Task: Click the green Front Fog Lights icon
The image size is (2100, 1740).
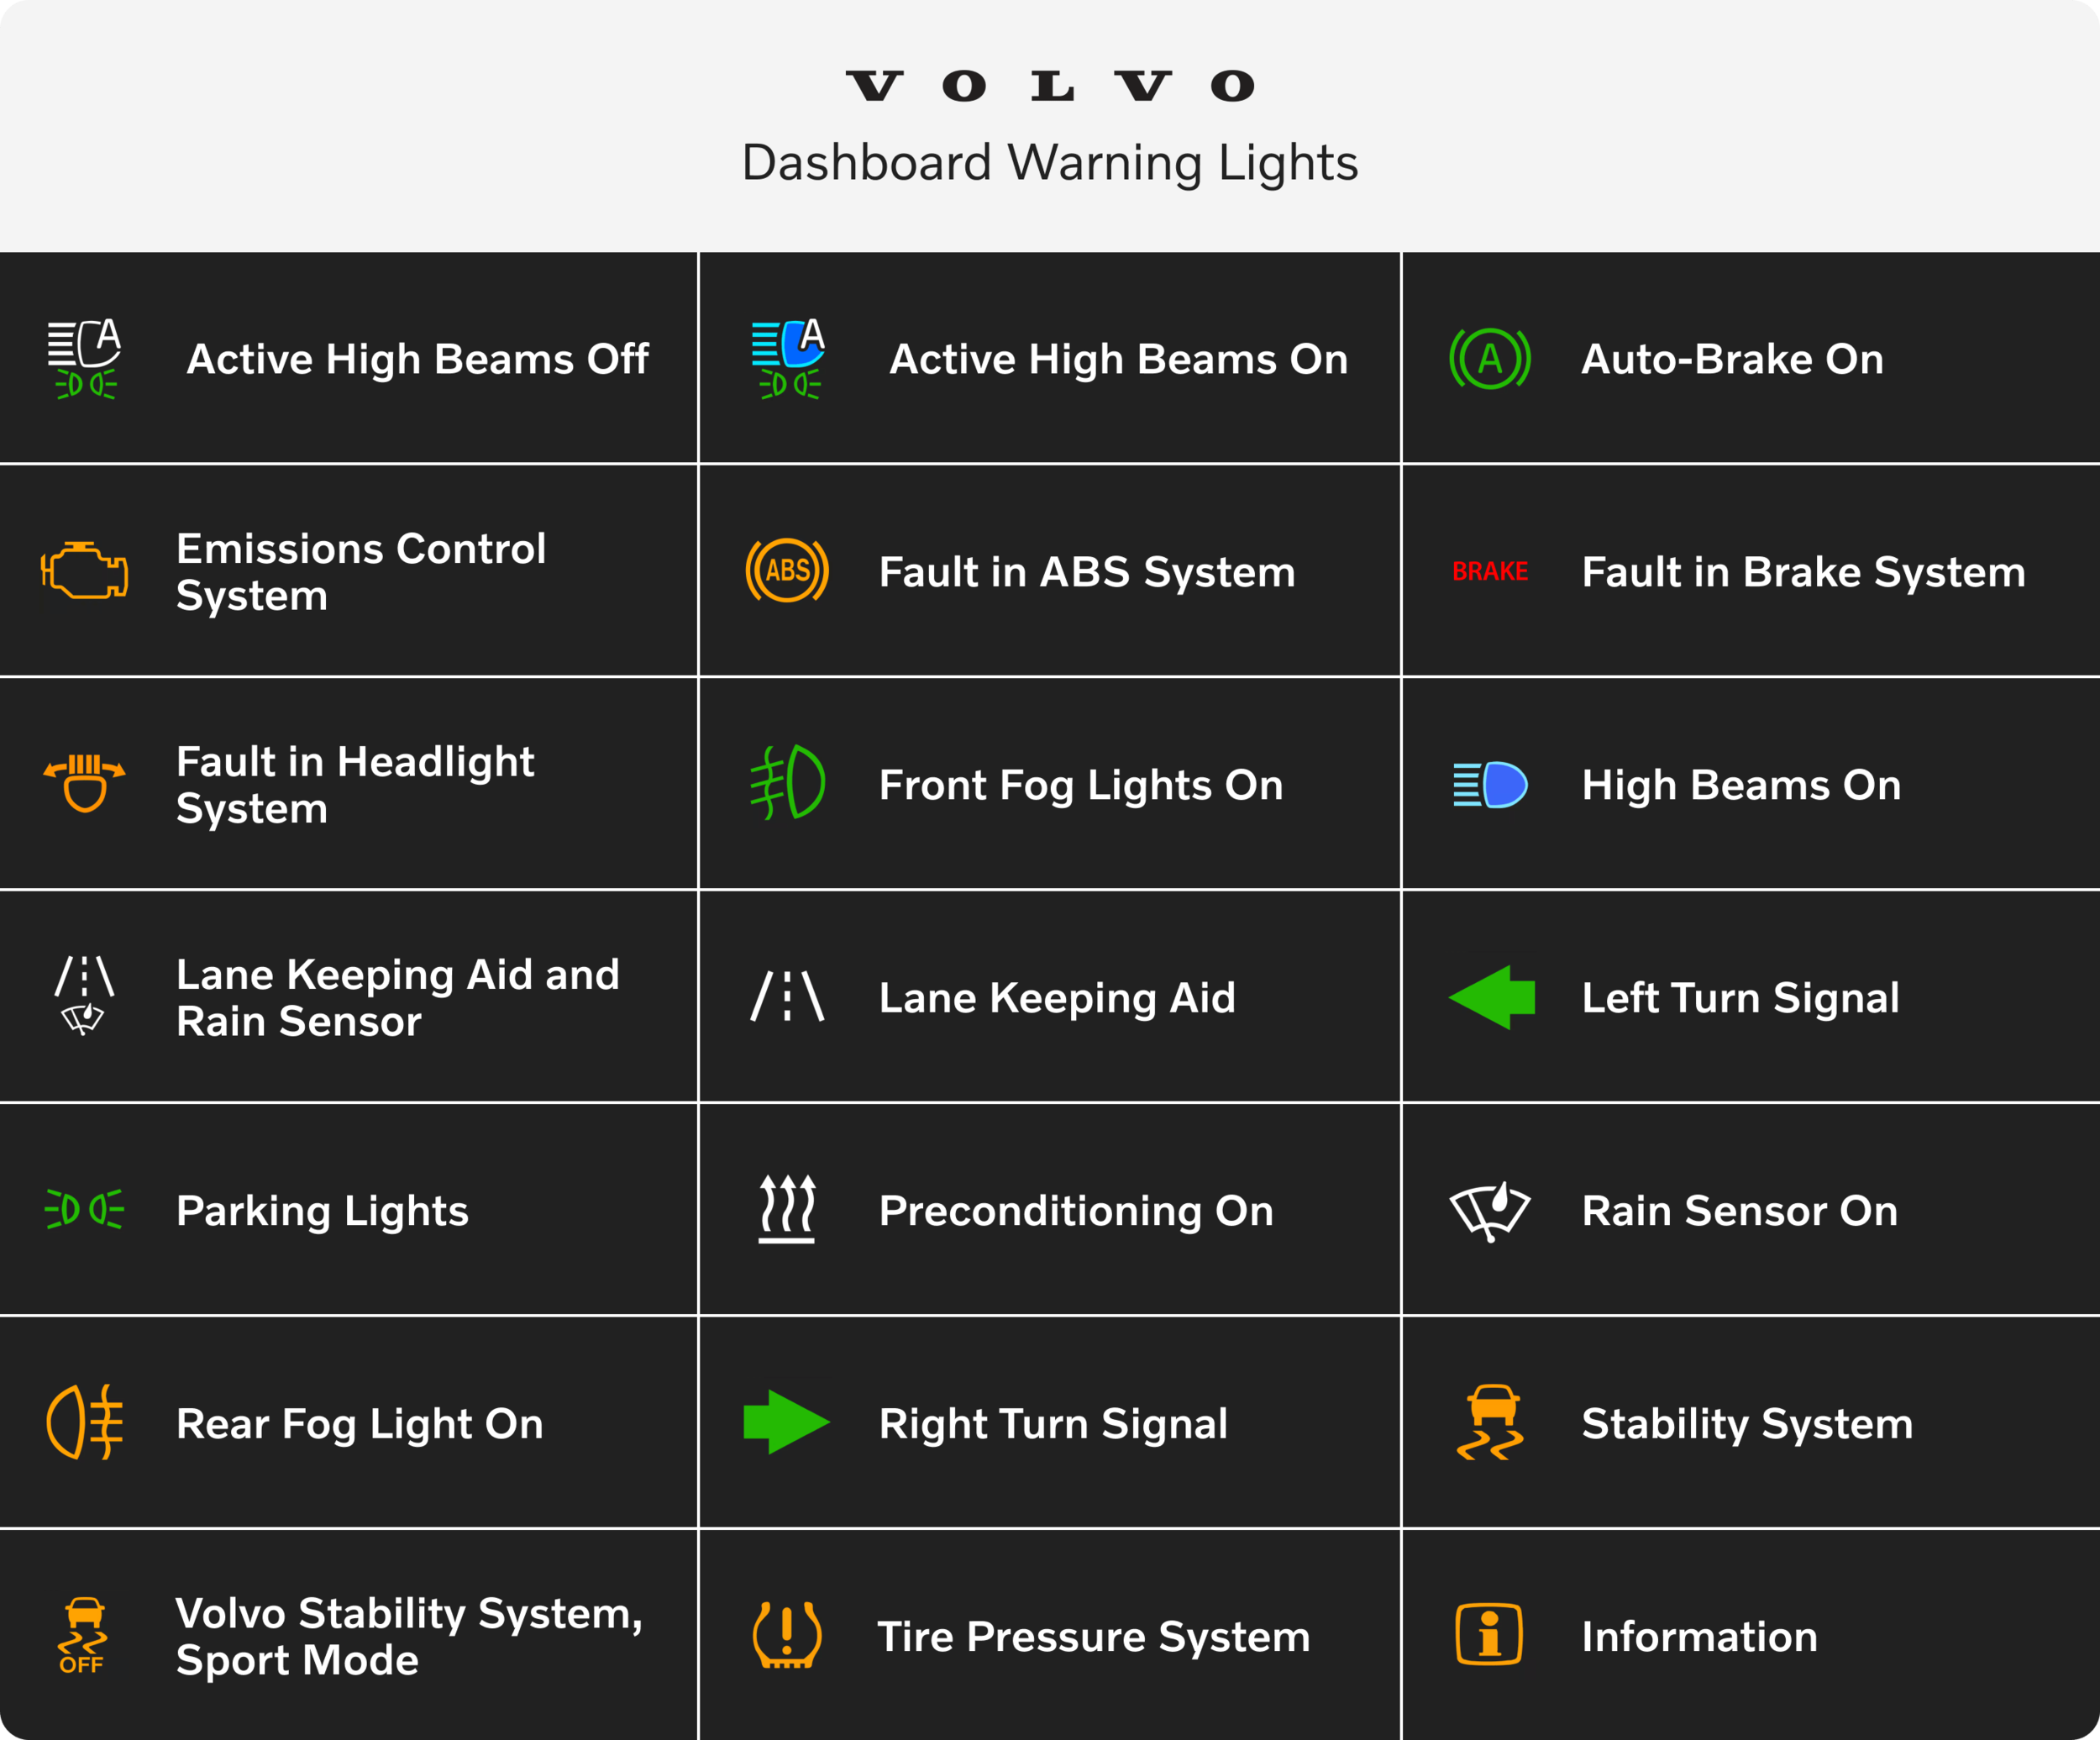Action: click(788, 783)
